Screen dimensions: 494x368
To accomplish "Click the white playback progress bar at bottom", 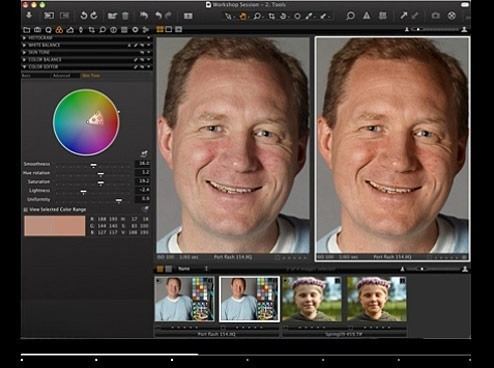I will (109, 354).
